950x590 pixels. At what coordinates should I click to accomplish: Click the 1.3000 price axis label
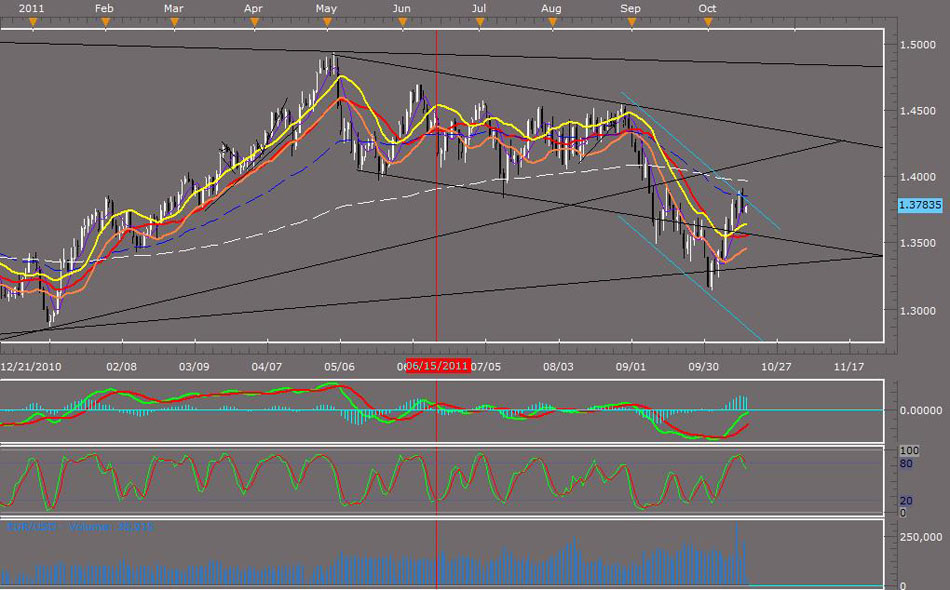pyautogui.click(x=918, y=310)
